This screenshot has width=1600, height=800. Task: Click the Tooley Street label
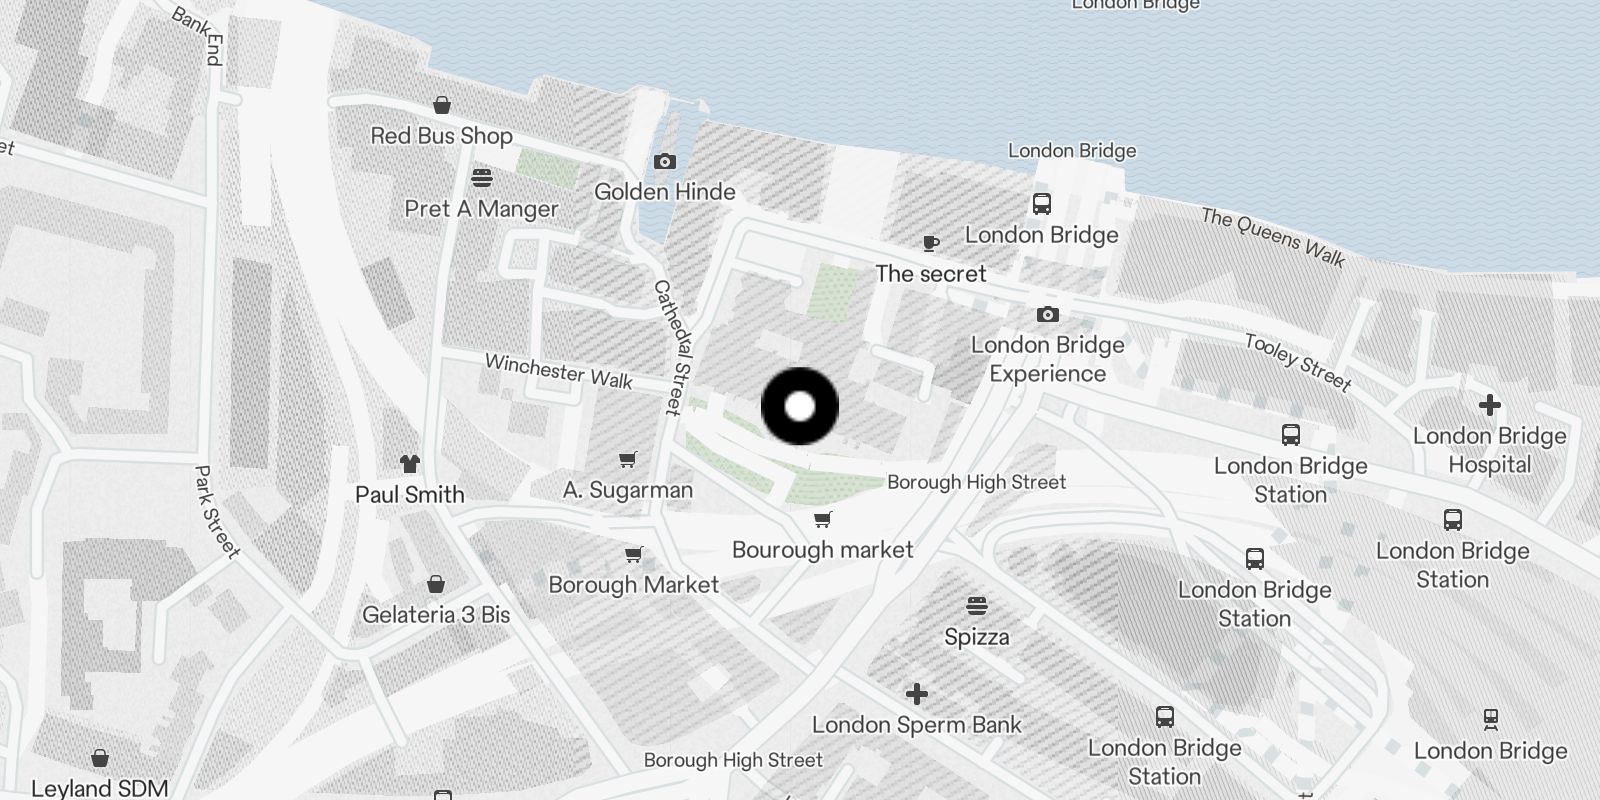coord(1298,362)
